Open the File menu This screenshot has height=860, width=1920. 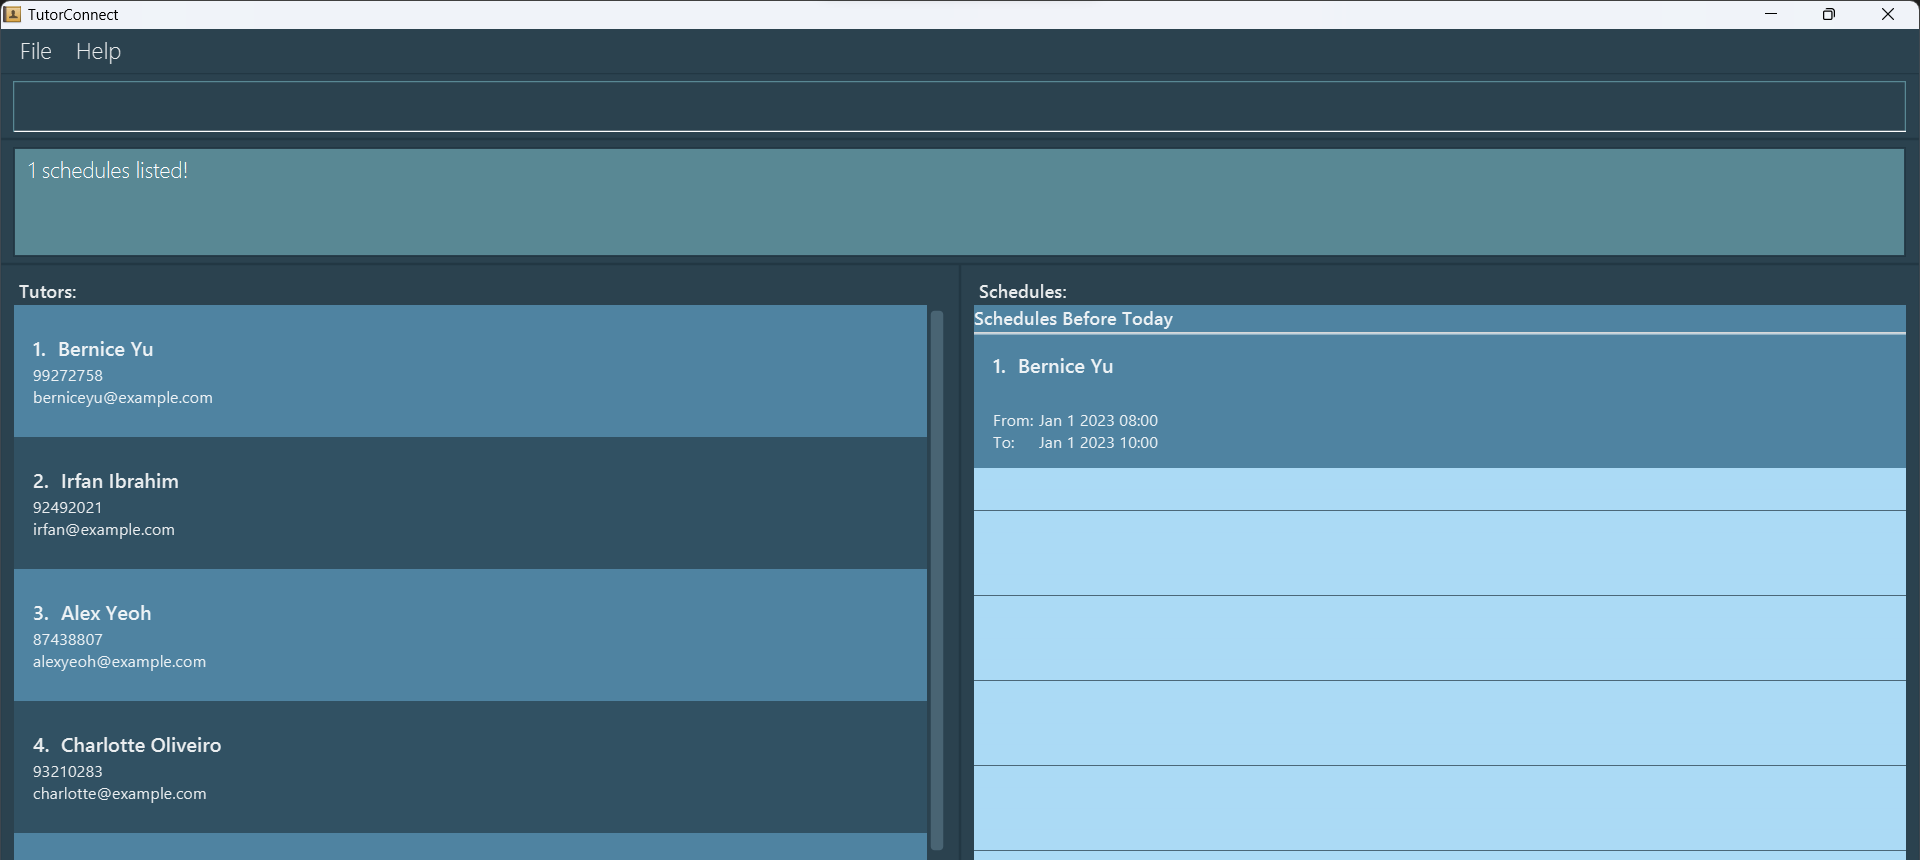pos(36,51)
